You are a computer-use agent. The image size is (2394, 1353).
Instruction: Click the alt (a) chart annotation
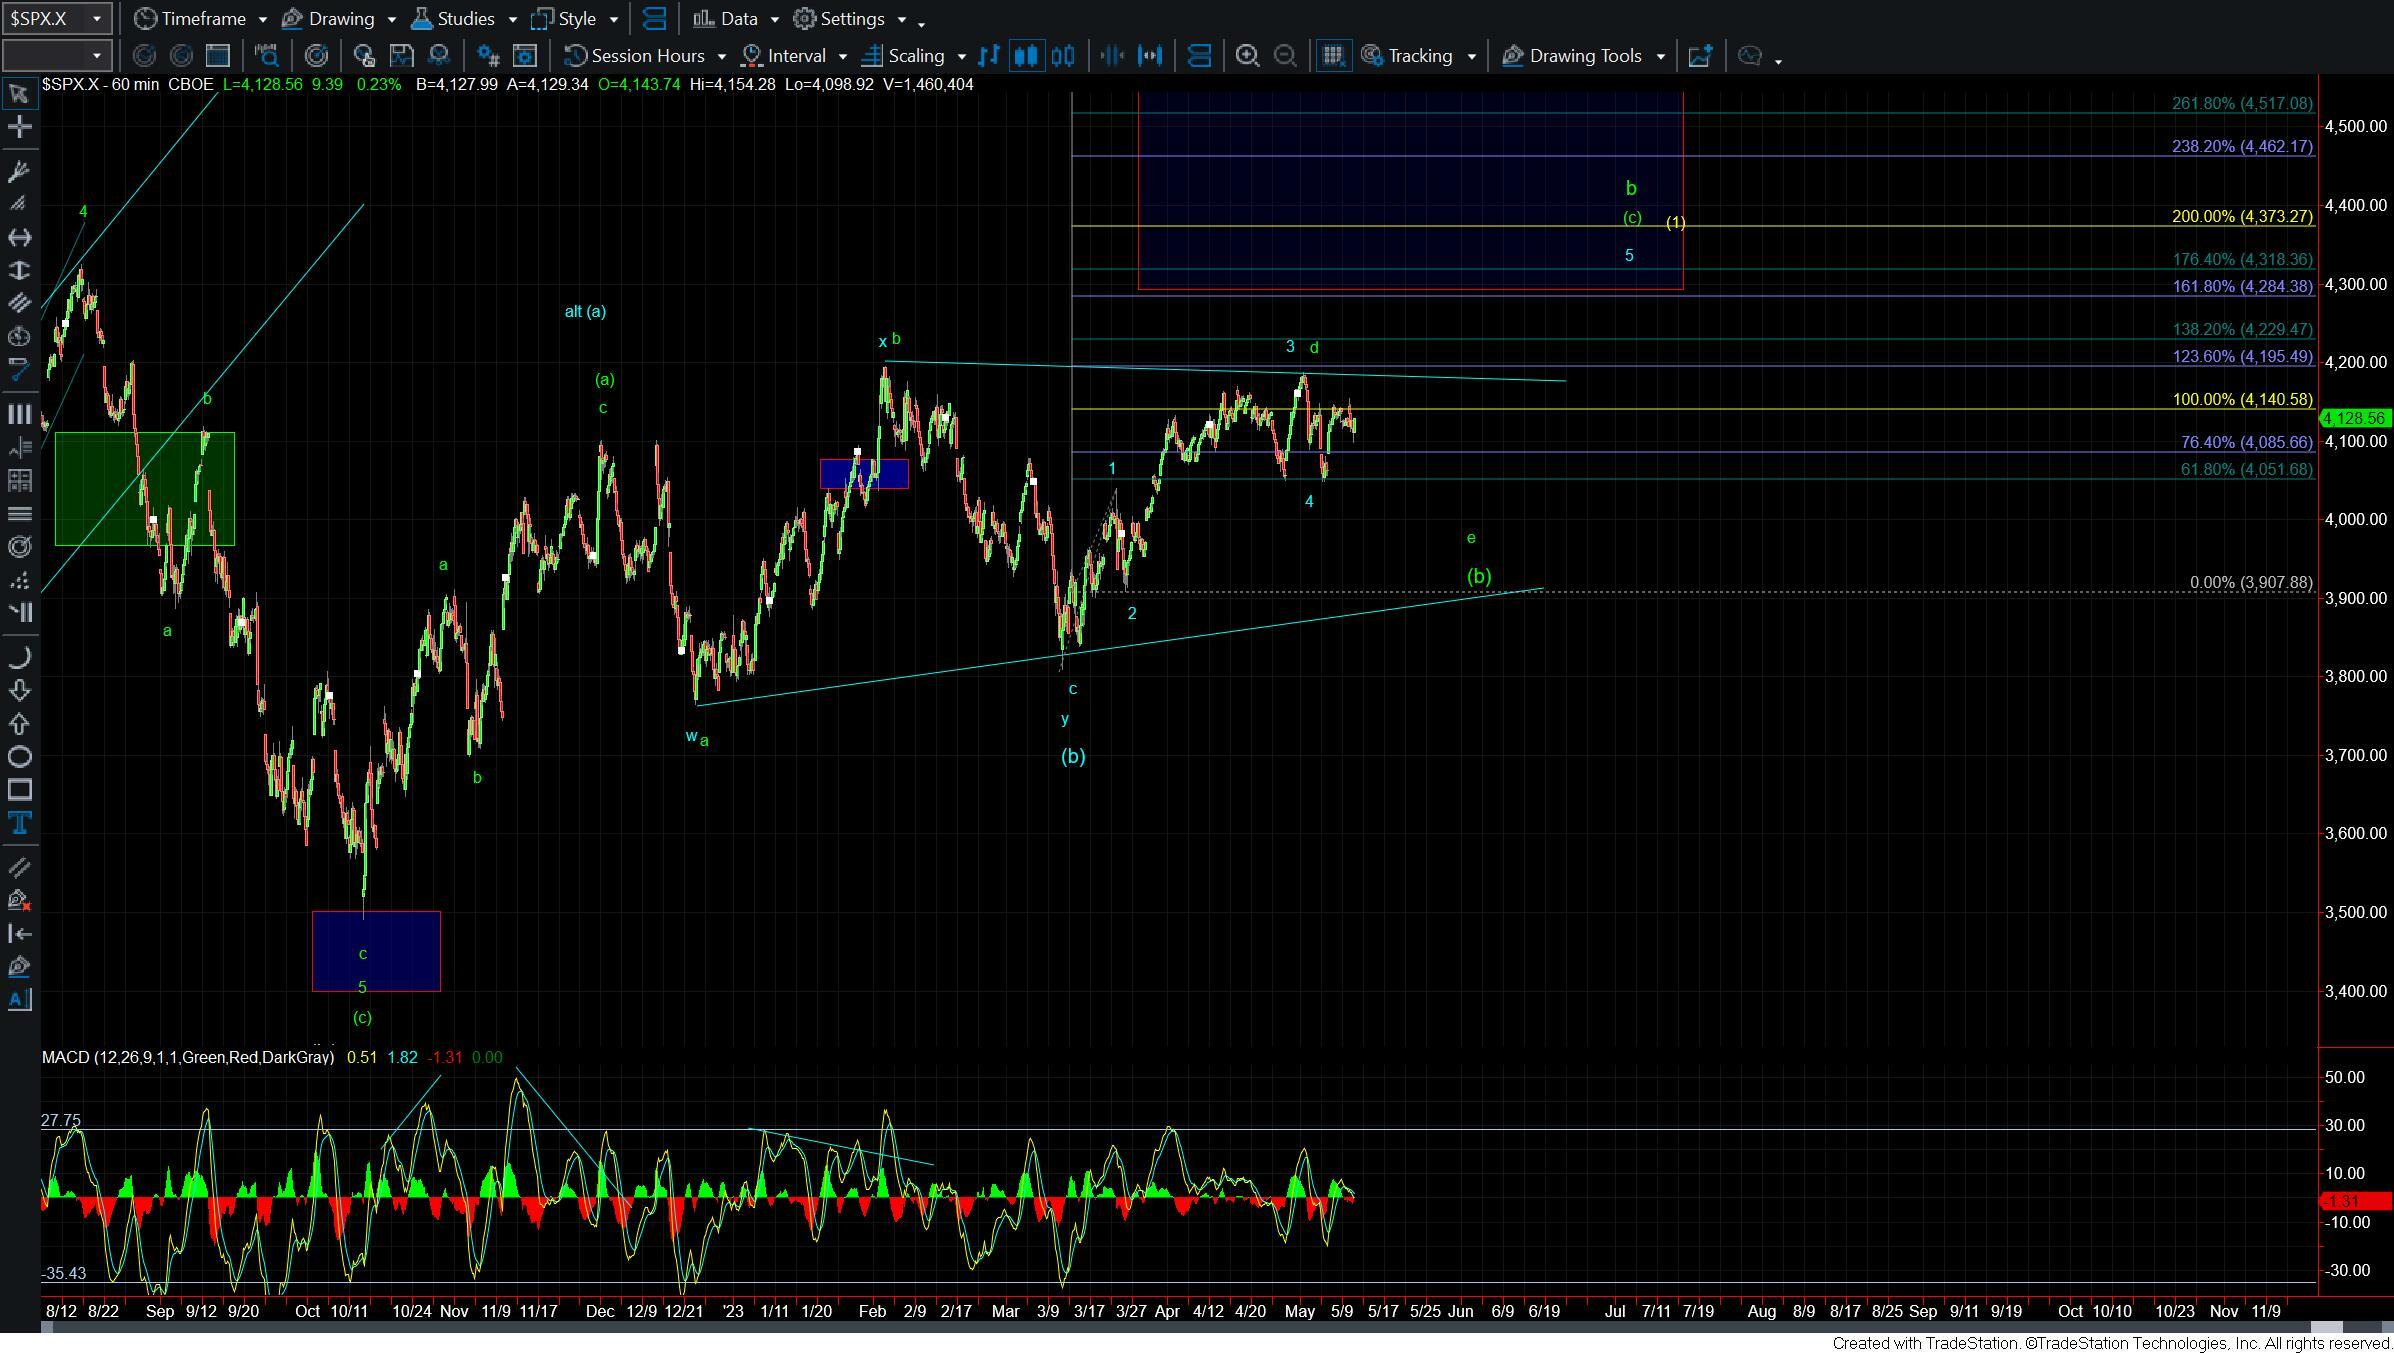tap(585, 312)
